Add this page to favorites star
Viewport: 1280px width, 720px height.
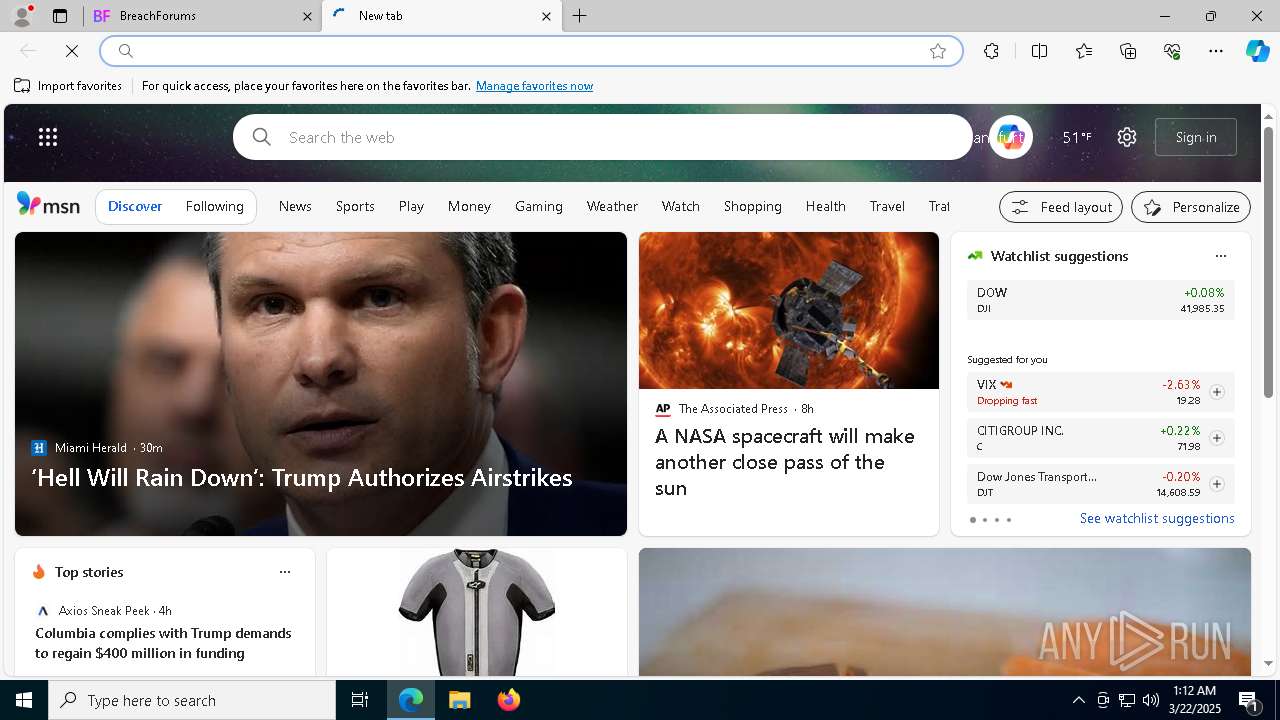[937, 51]
